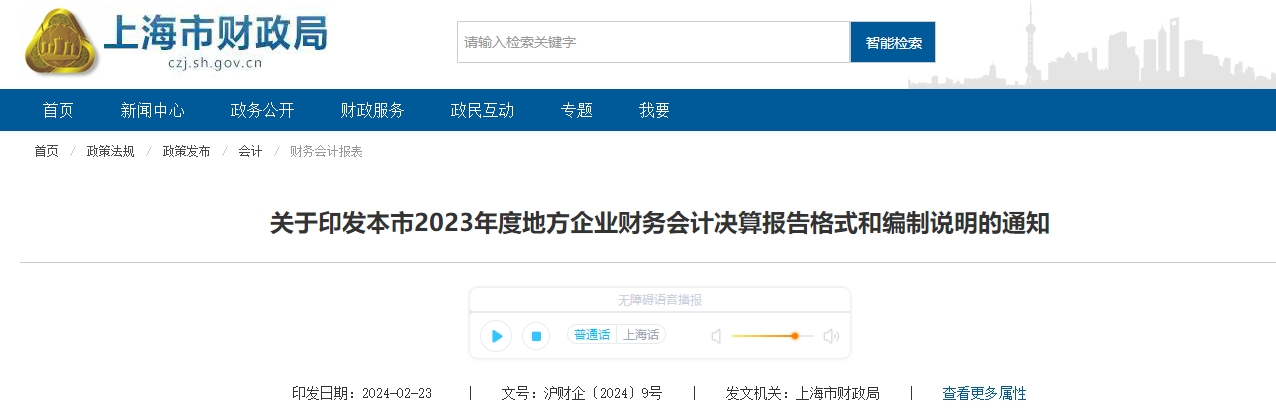Viewport: 1276px width, 410px height.
Task: Stop the audio broadcast playback
Action: click(536, 336)
